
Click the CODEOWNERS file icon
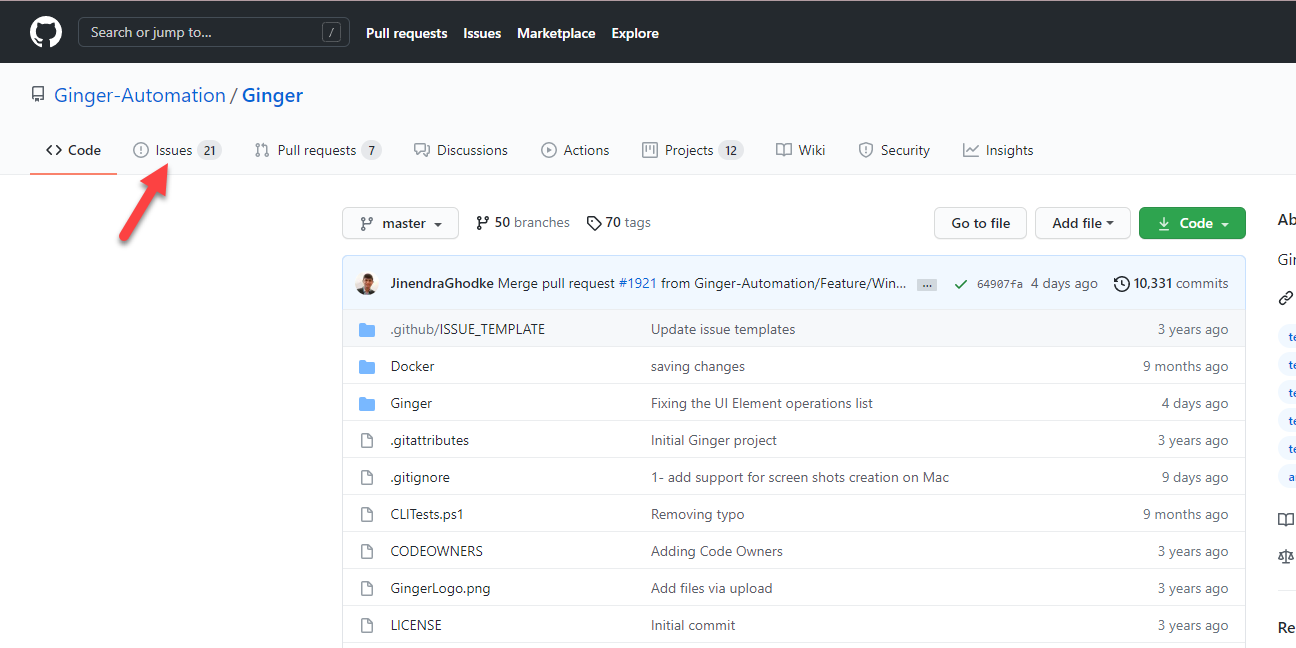[367, 551]
